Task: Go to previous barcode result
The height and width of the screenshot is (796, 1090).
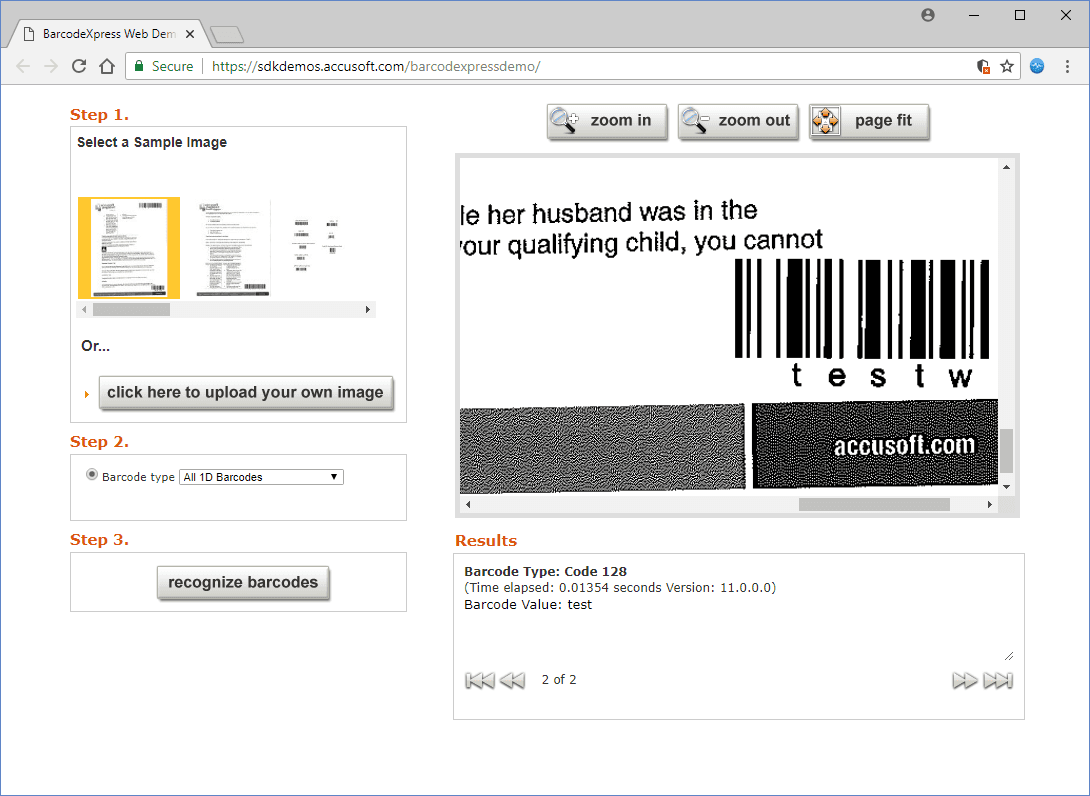Action: coord(512,680)
